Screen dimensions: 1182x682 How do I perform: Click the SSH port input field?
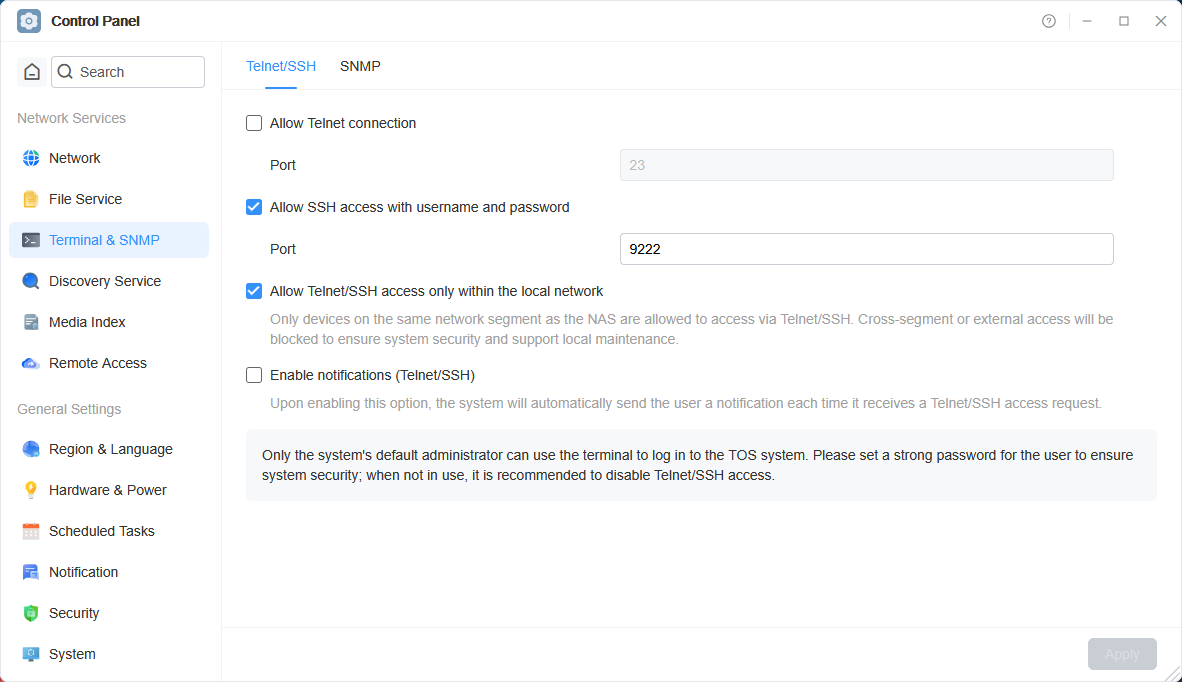tap(866, 248)
